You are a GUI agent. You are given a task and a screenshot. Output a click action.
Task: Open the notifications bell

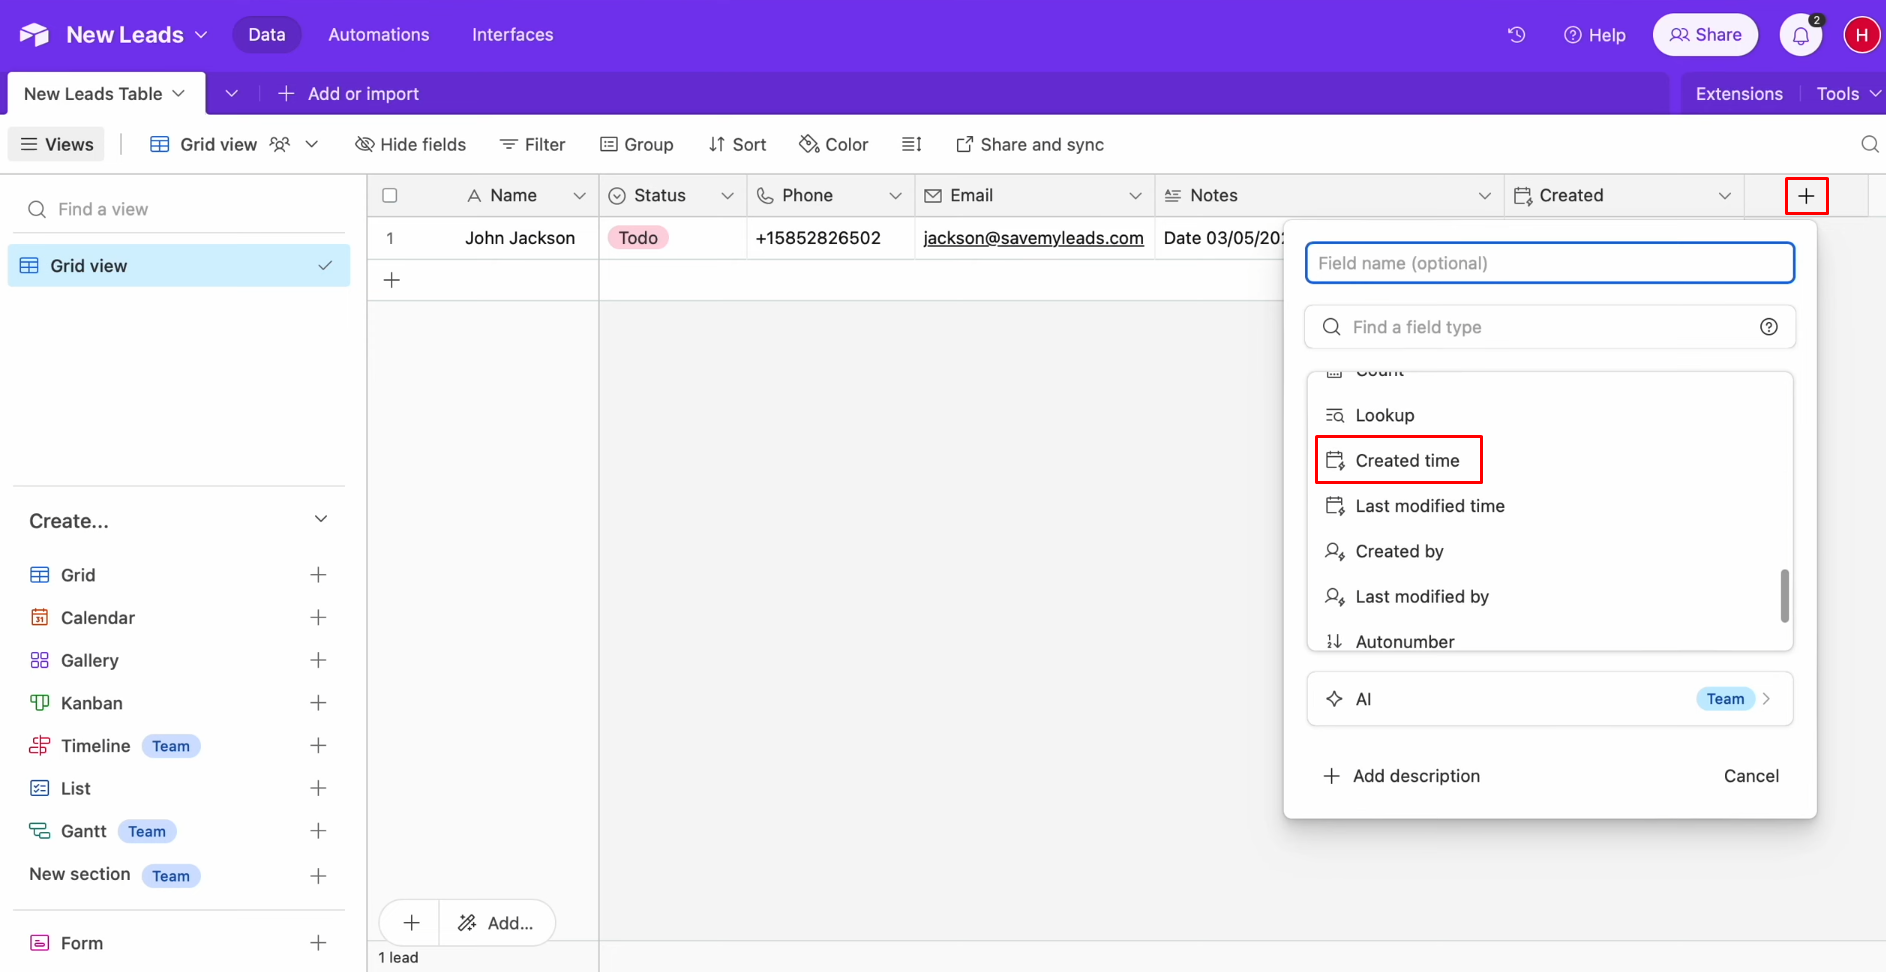(1800, 34)
